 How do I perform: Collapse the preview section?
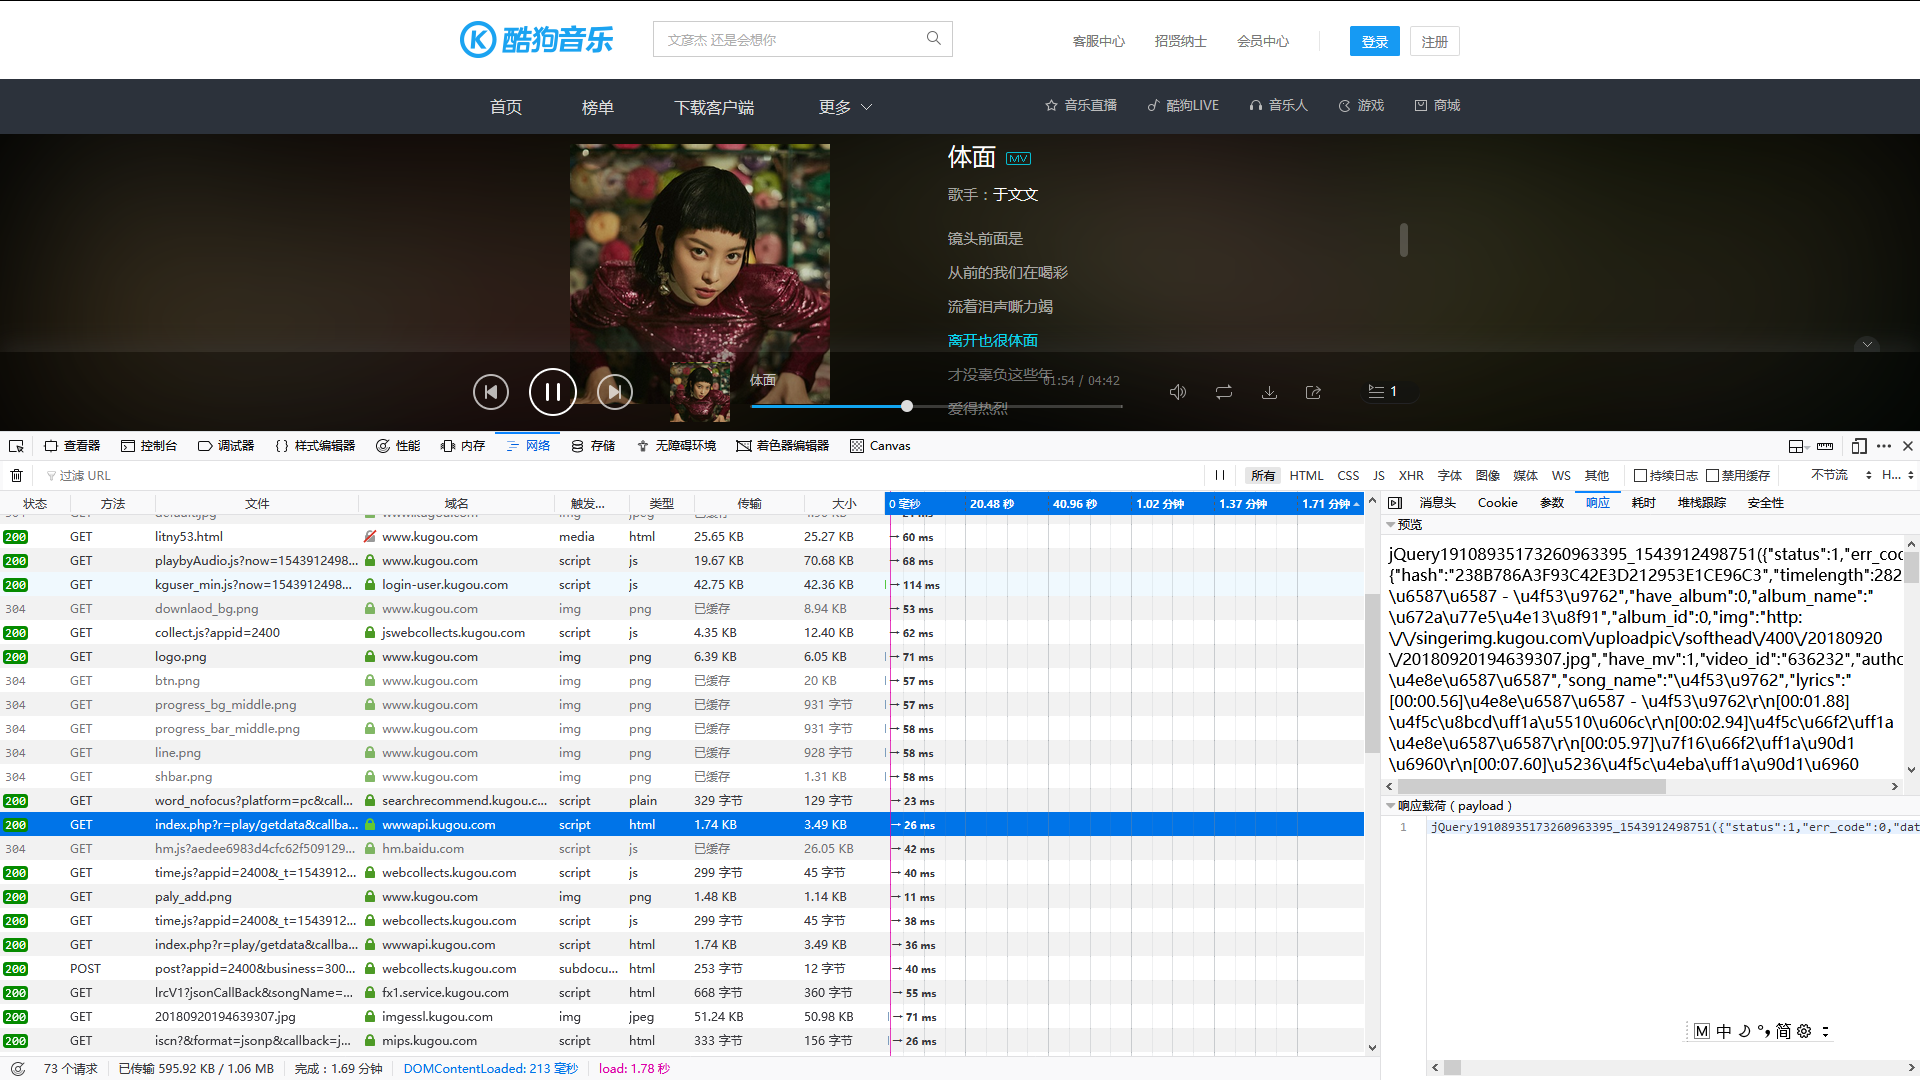(x=1390, y=525)
